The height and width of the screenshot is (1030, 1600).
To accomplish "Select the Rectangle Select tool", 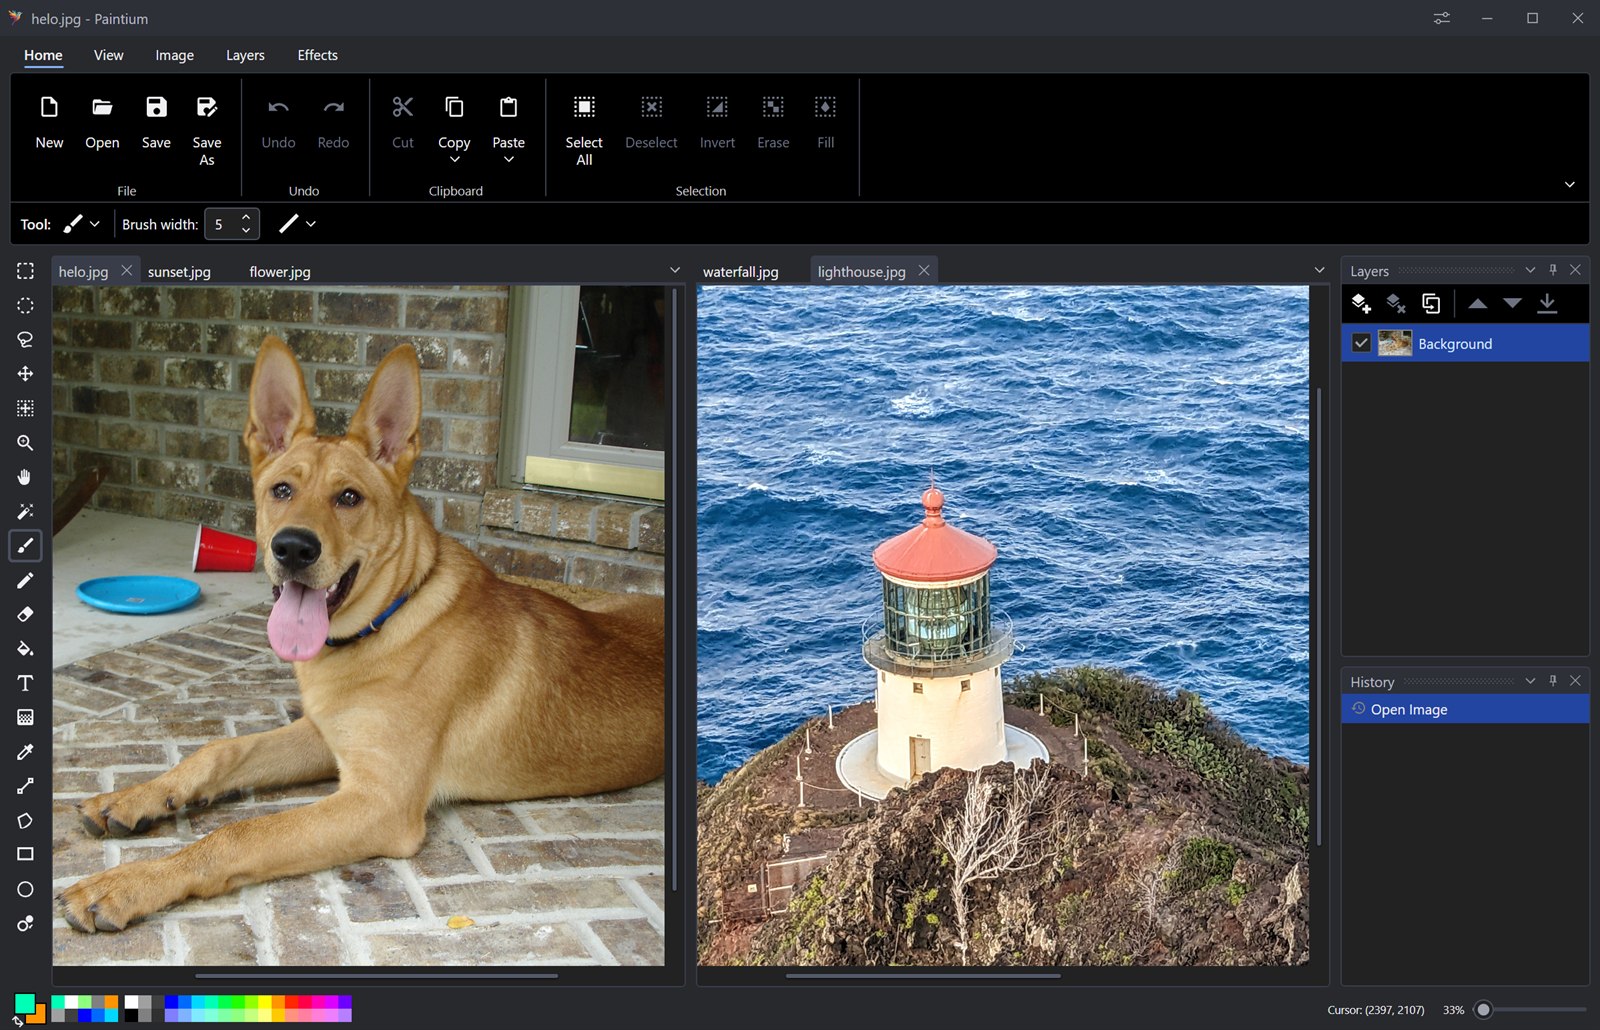I will (25, 271).
